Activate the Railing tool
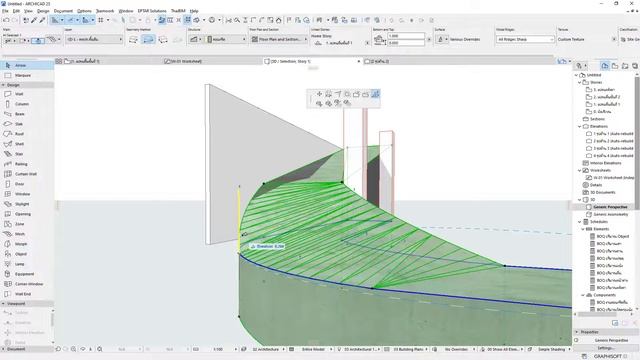 pyautogui.click(x=27, y=164)
